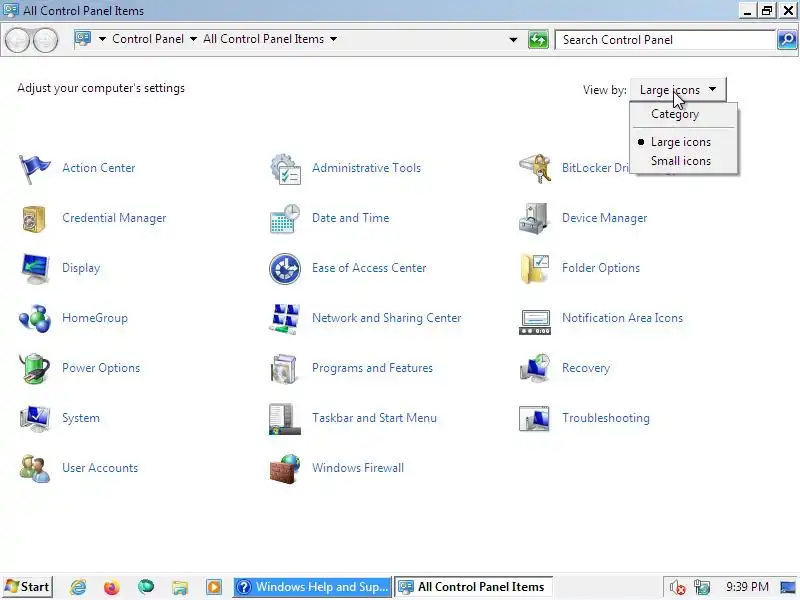Expand the root breadcrumb arrow before Control Panel
Viewport: 800px width, 600px height.
(102, 39)
